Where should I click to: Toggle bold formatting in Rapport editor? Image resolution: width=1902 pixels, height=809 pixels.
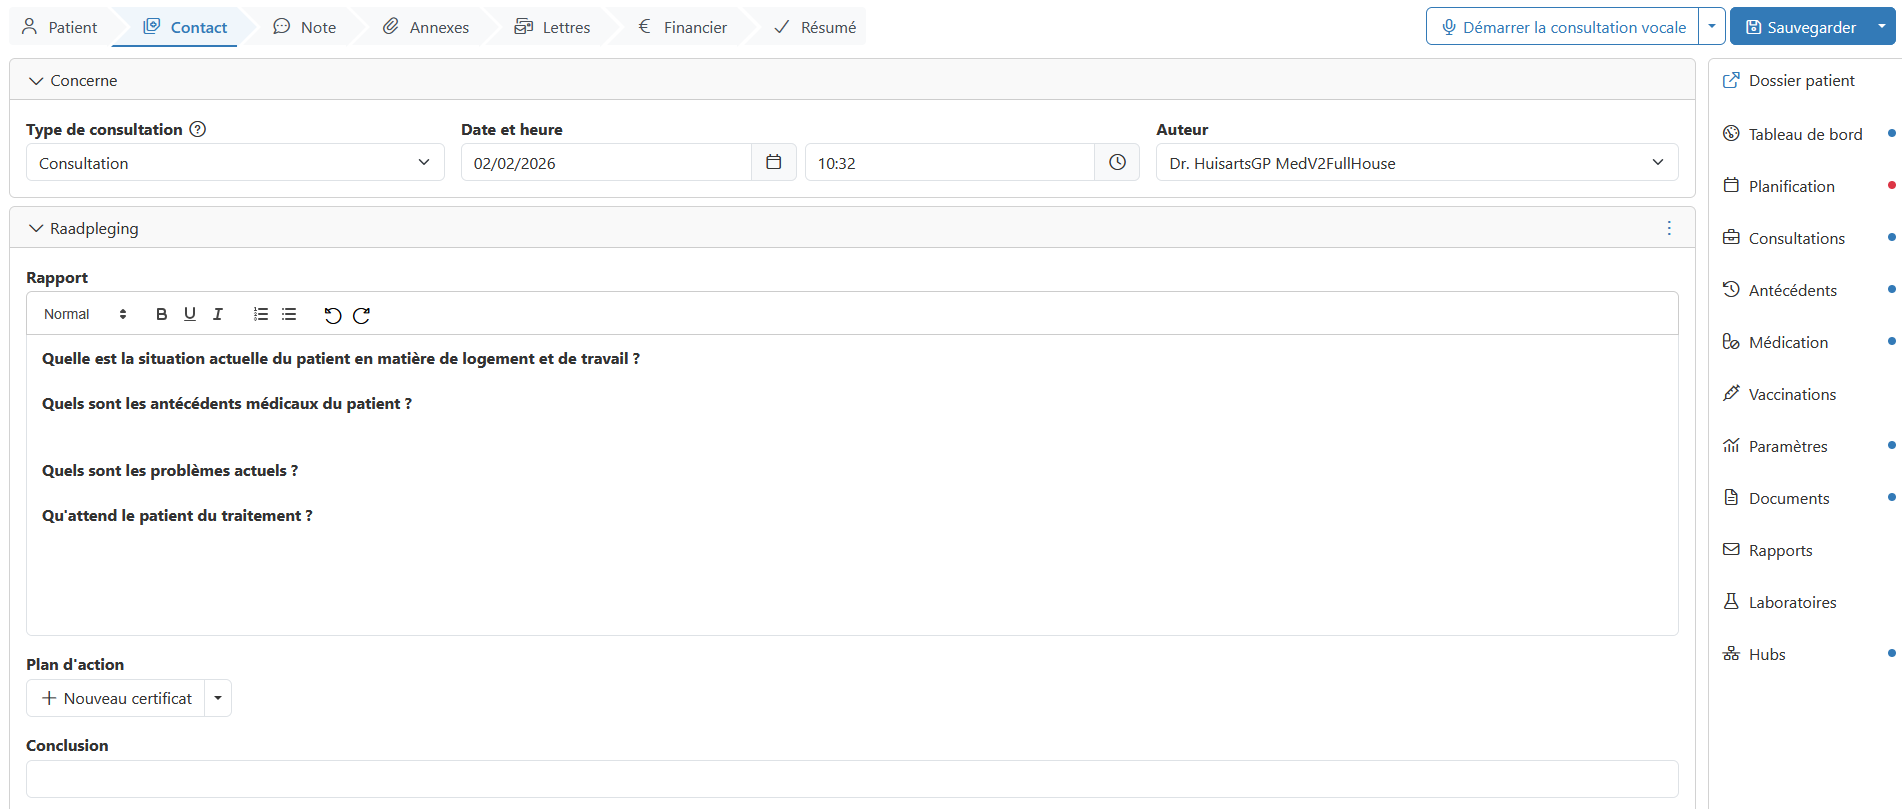pyautogui.click(x=161, y=314)
